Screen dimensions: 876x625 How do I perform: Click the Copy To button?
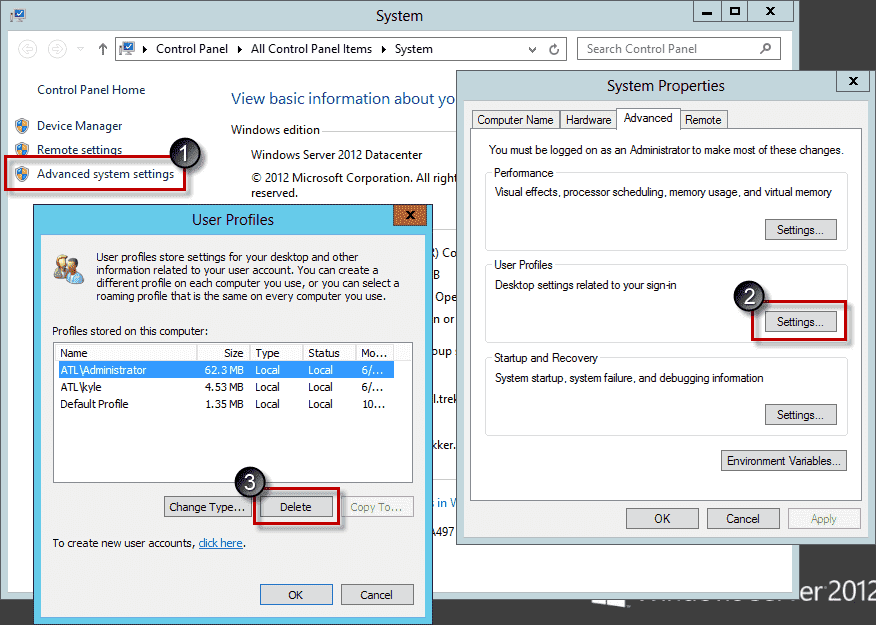[376, 507]
